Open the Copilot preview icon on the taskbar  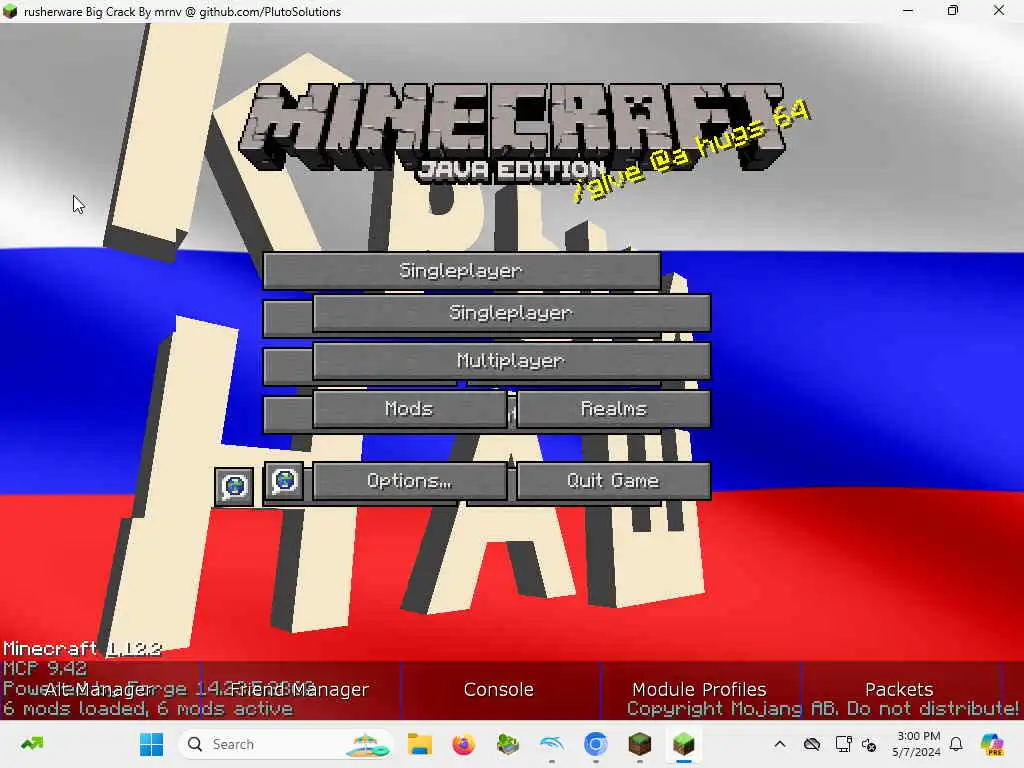point(993,744)
